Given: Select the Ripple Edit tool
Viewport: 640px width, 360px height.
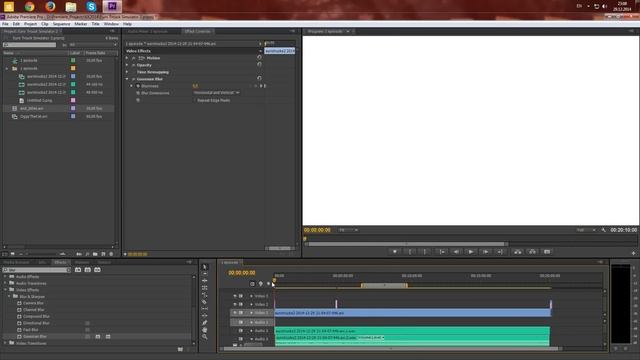Looking at the screenshot, I should (x=205, y=281).
